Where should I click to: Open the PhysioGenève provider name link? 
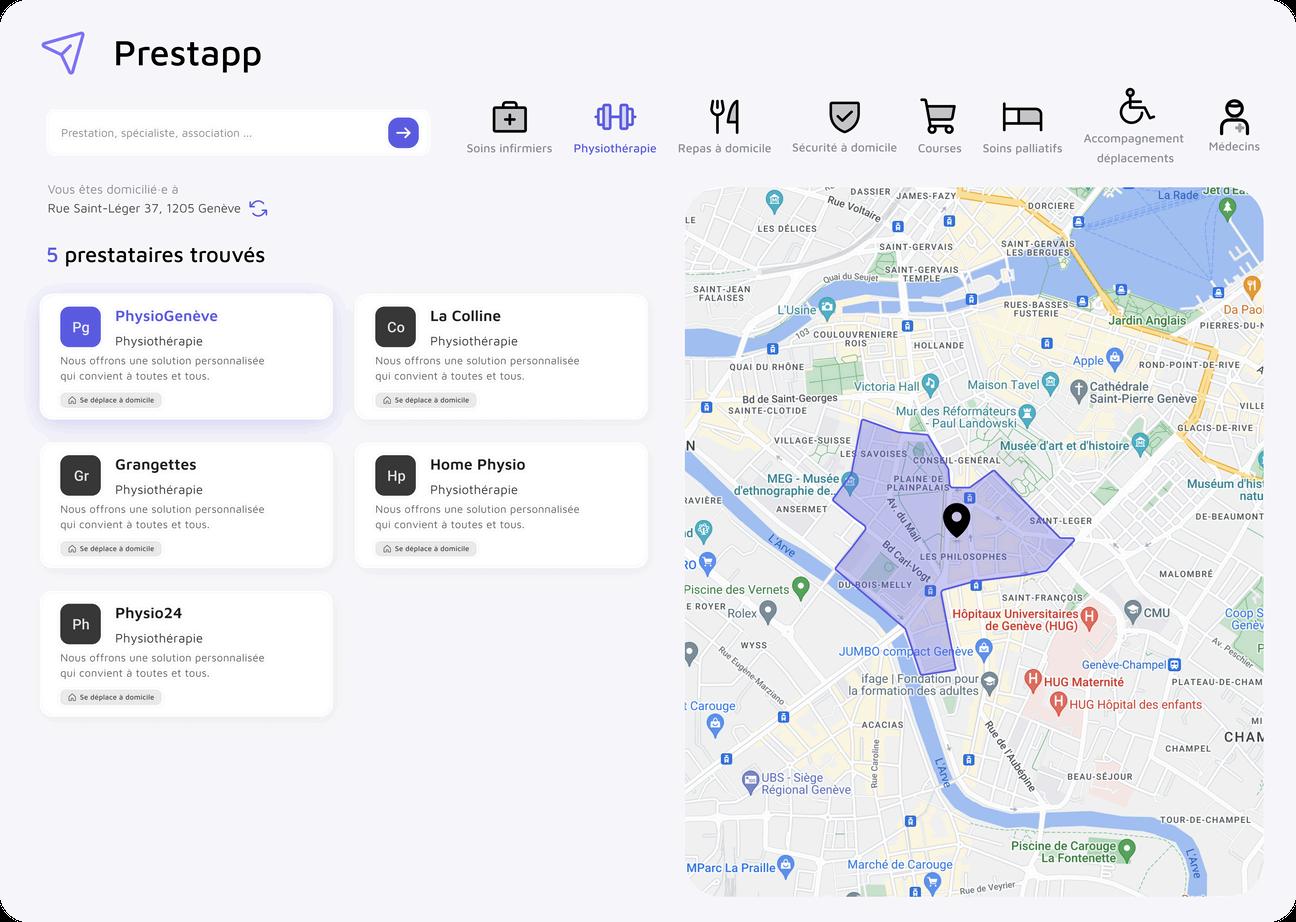point(166,316)
